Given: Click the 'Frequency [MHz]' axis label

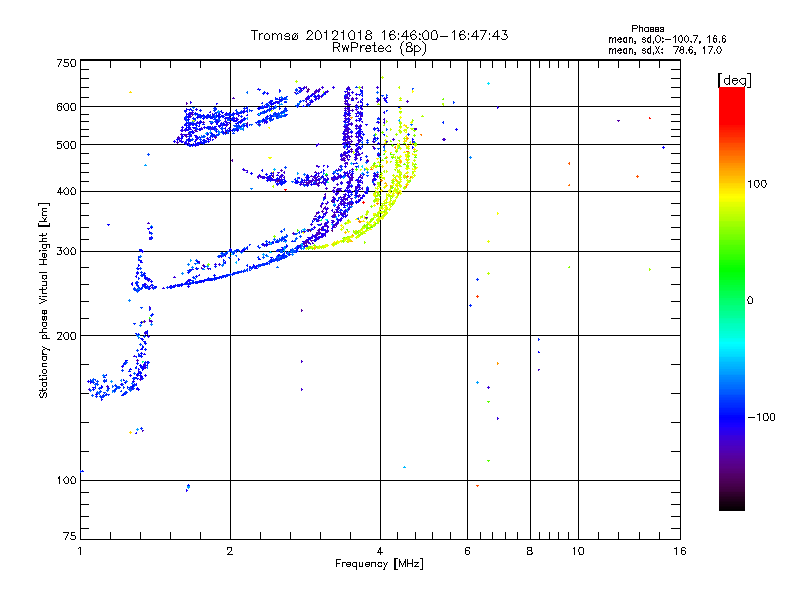Looking at the screenshot, I should click(x=379, y=564).
